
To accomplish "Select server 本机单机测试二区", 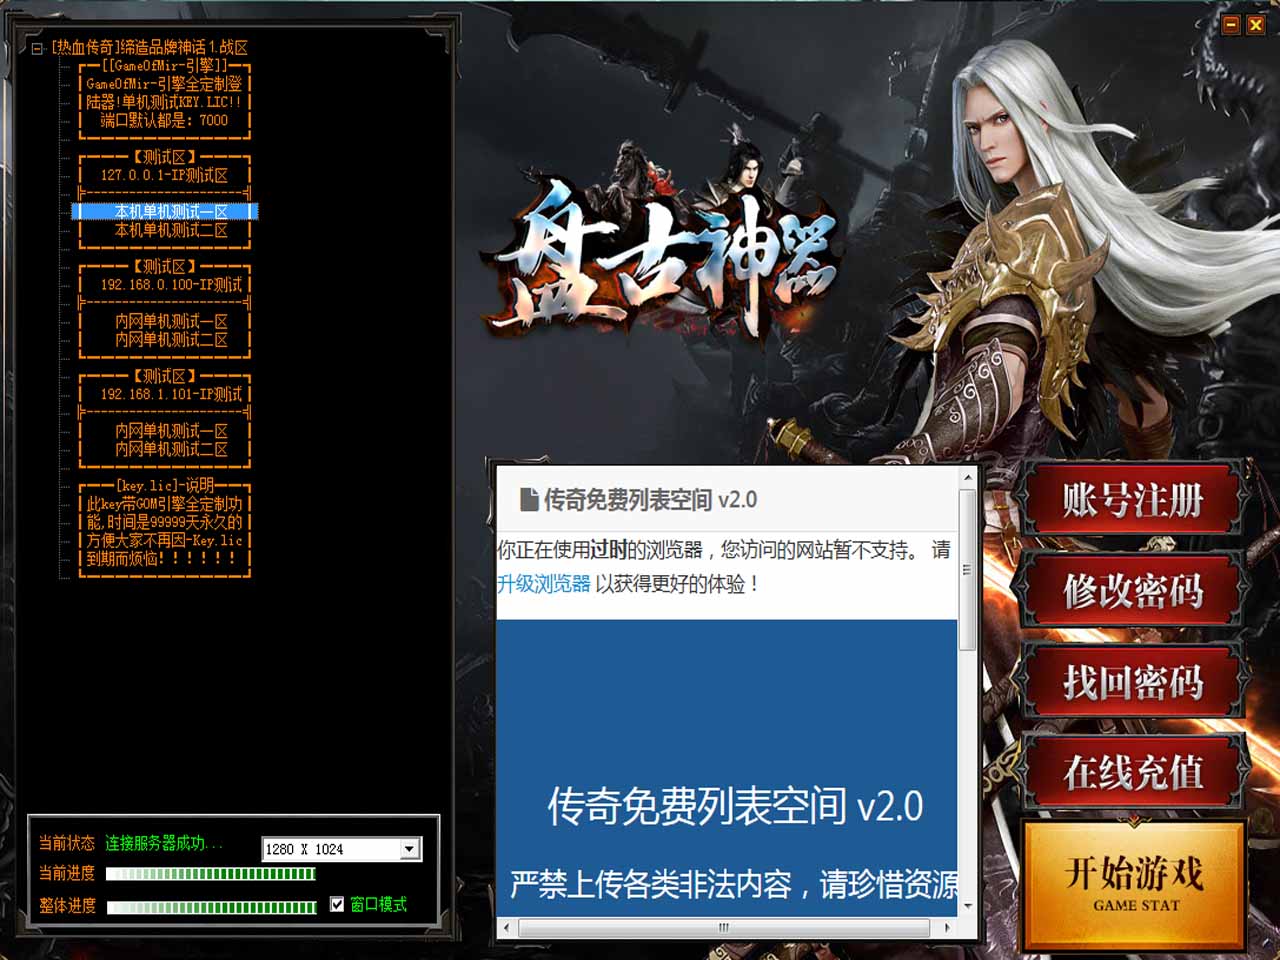I will (171, 230).
